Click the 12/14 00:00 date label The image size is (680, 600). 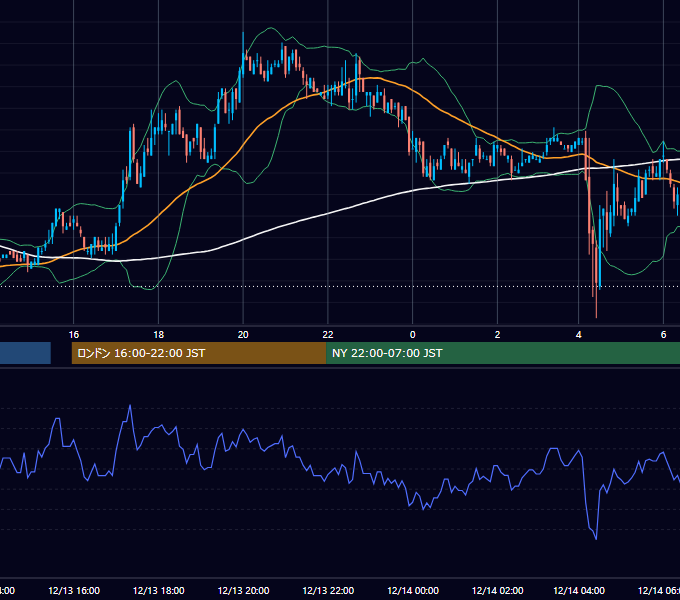click(x=413, y=590)
